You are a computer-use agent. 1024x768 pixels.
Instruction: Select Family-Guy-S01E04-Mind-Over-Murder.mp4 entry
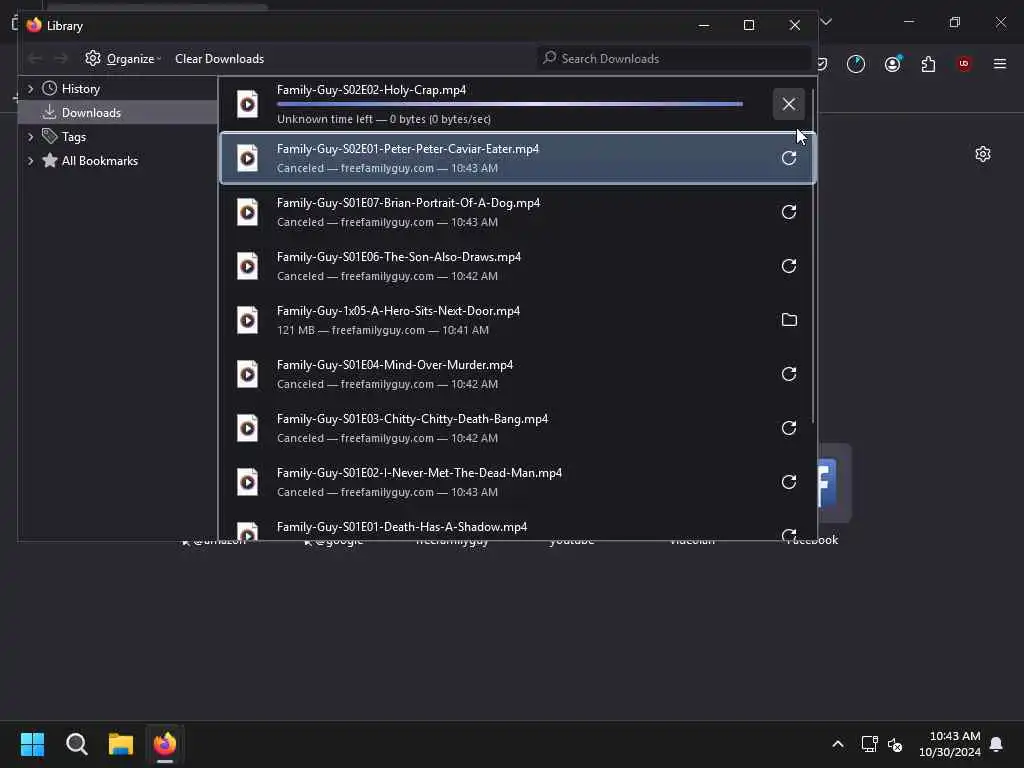pyautogui.click(x=517, y=374)
